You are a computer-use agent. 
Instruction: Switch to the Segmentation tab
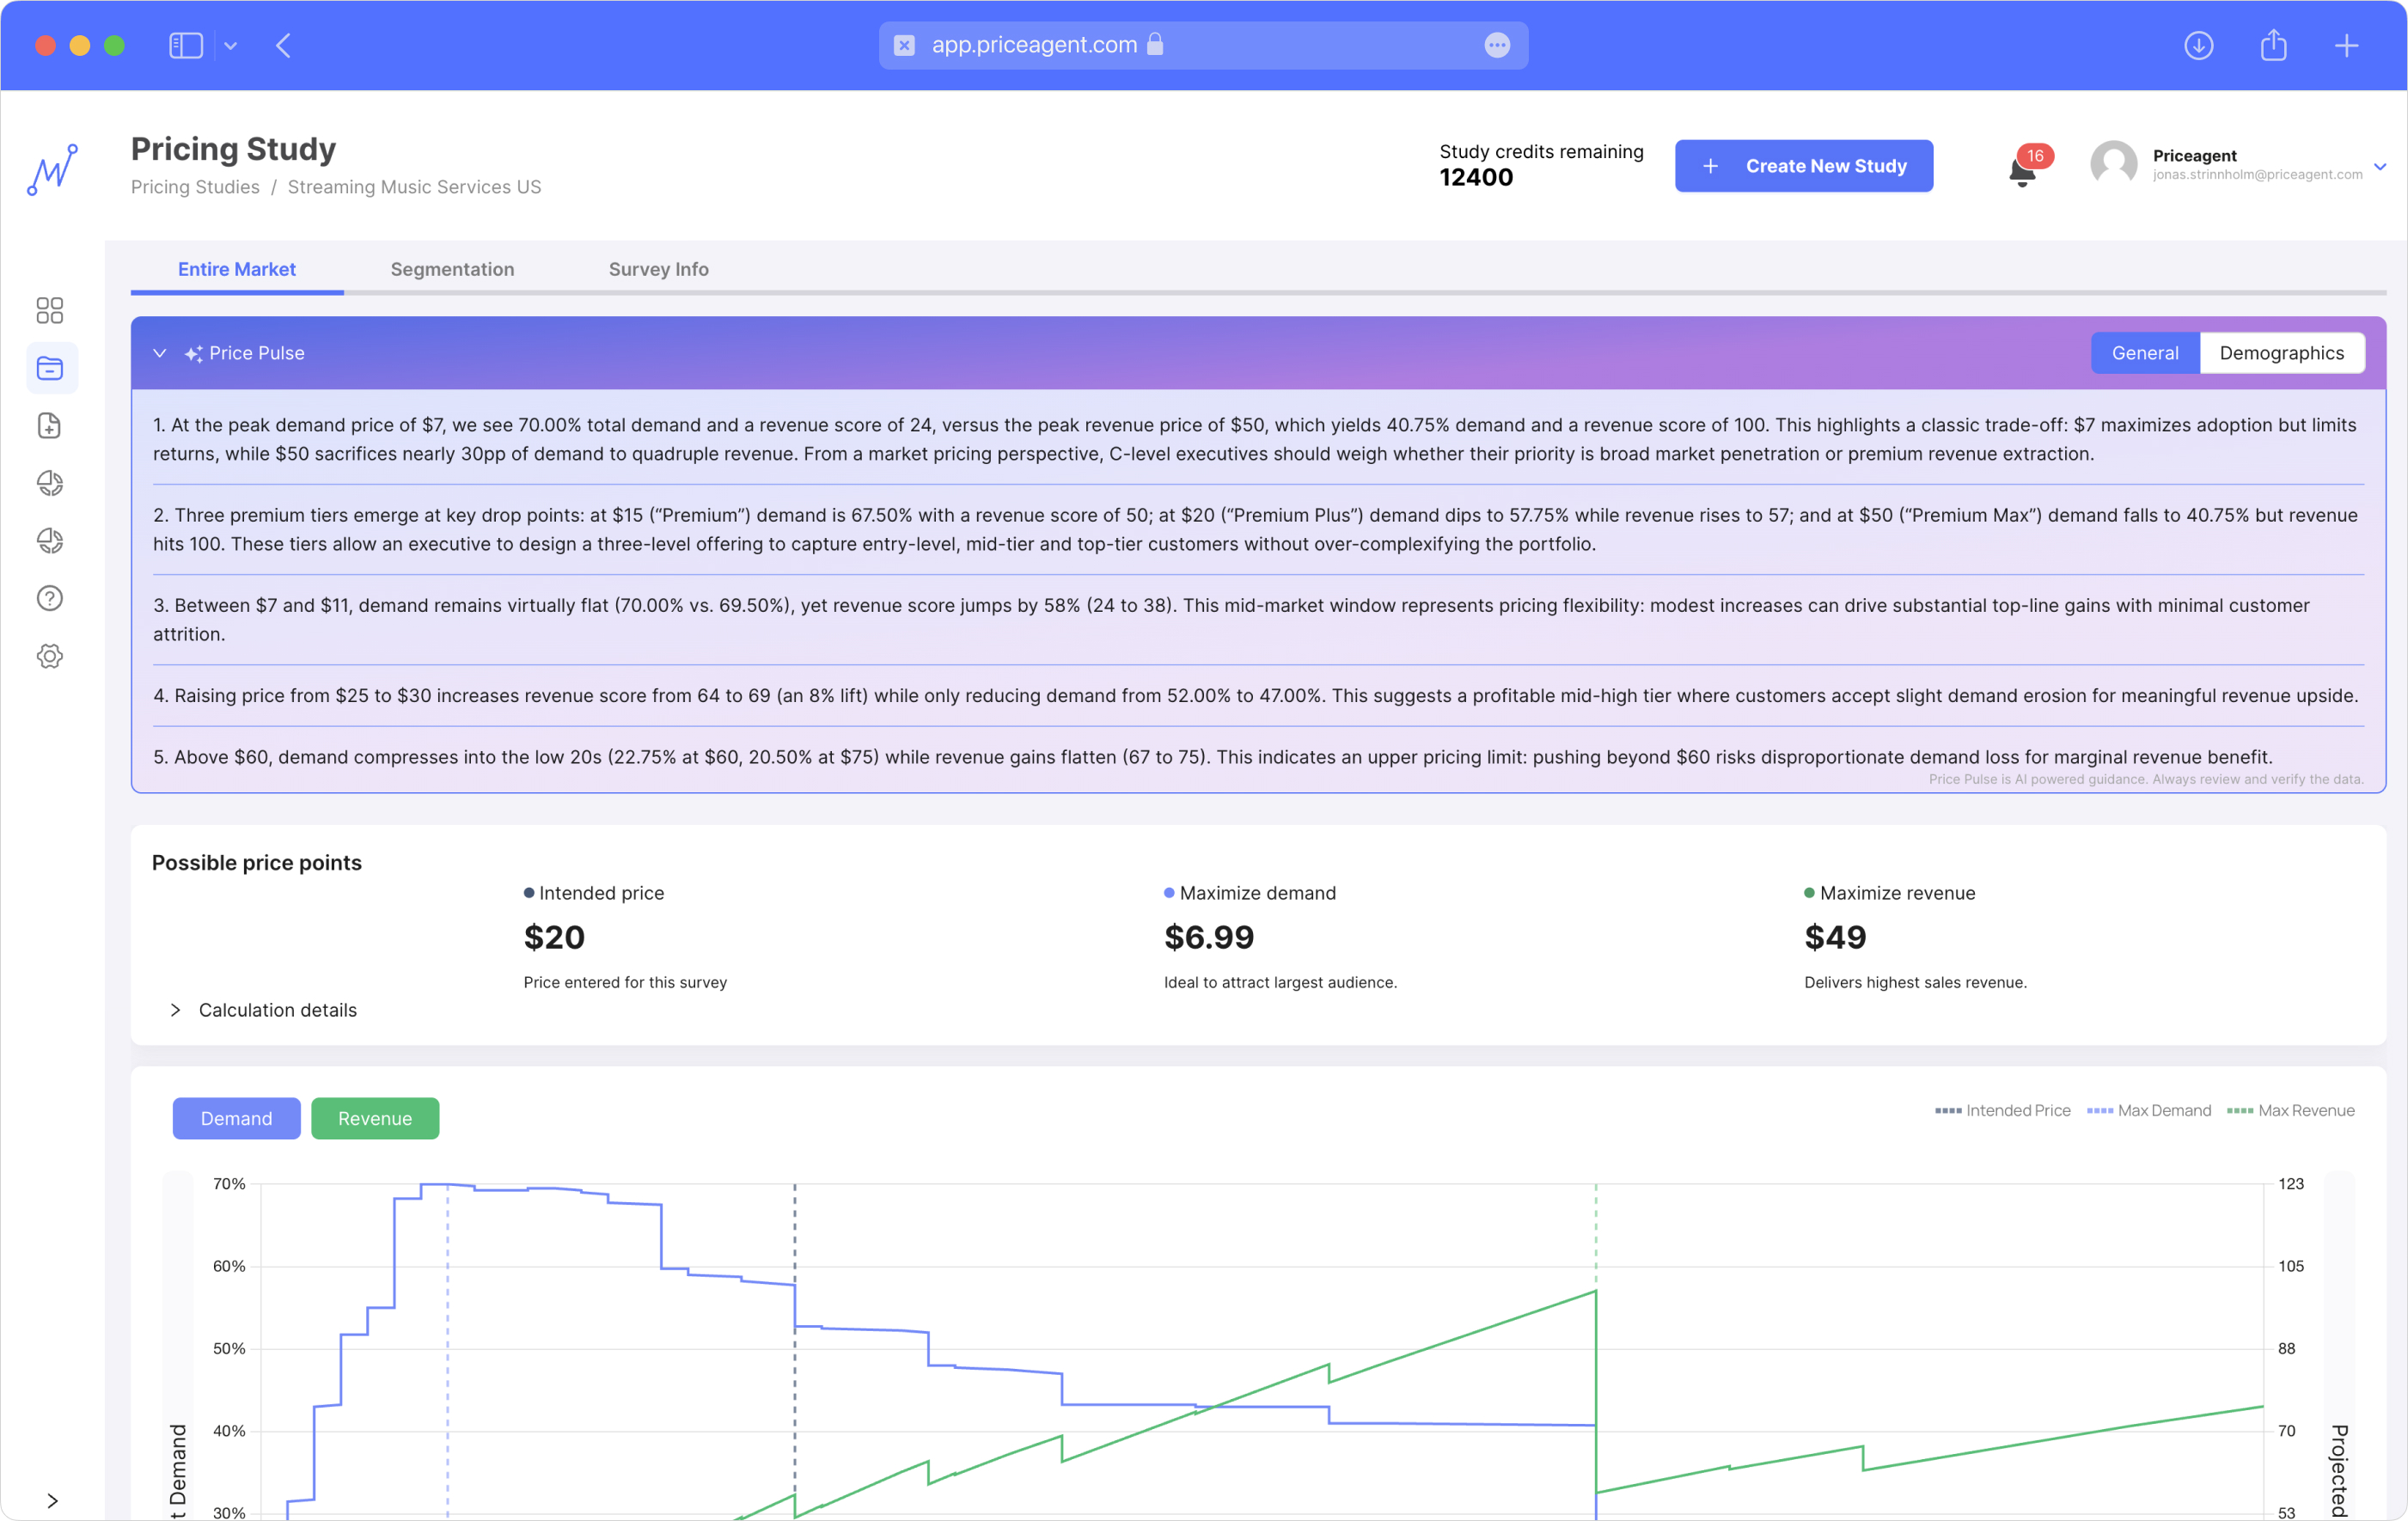pyautogui.click(x=452, y=269)
